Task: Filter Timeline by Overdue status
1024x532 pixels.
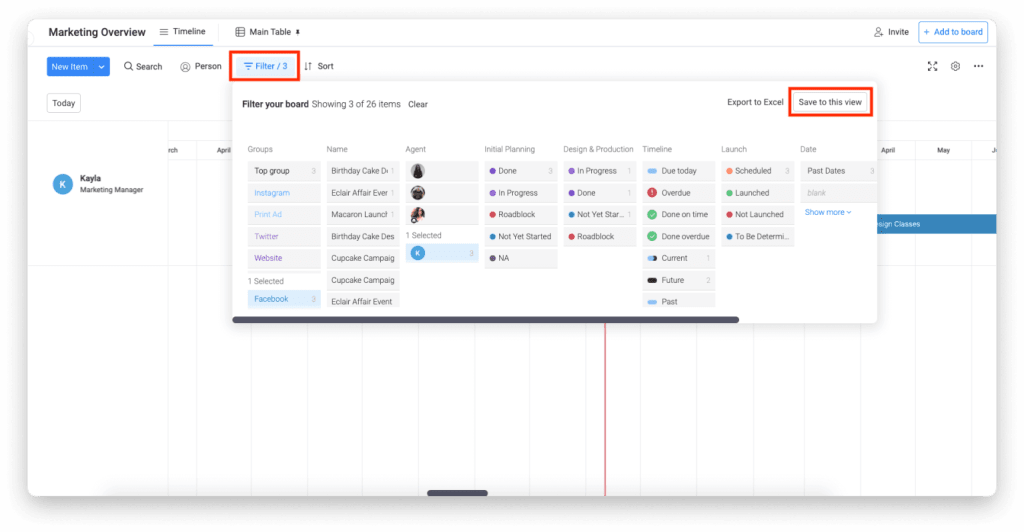Action: pyautogui.click(x=679, y=193)
